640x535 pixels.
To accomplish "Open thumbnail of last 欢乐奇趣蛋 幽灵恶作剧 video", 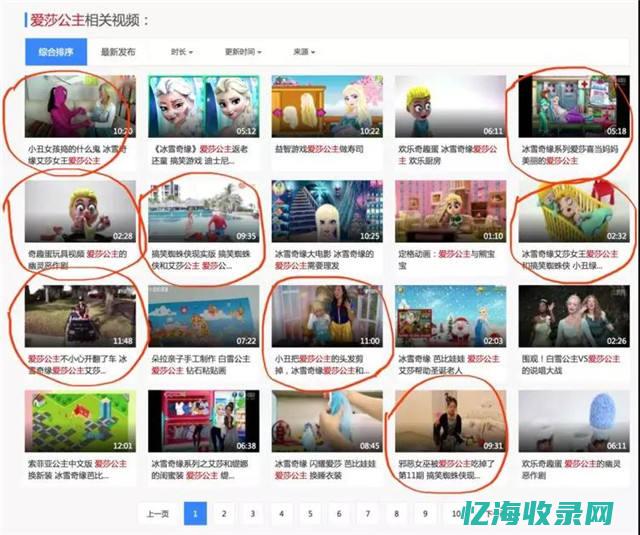I will pos(574,421).
